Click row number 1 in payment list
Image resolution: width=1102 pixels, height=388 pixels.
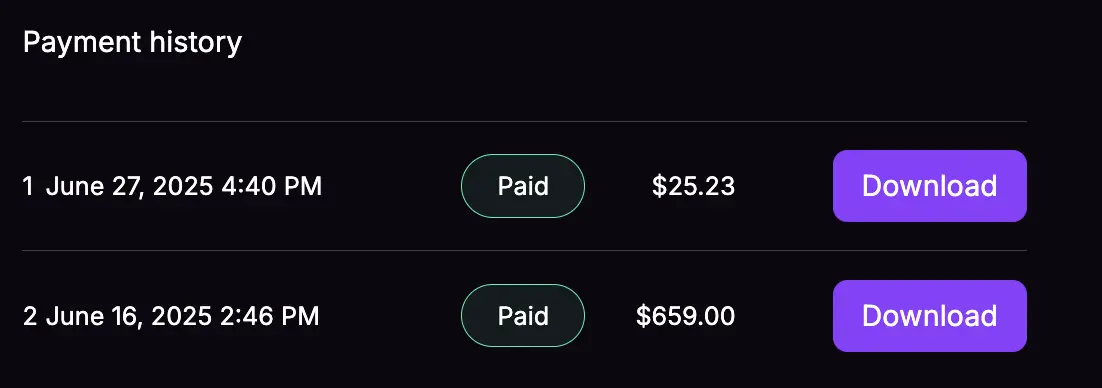[x=28, y=186]
